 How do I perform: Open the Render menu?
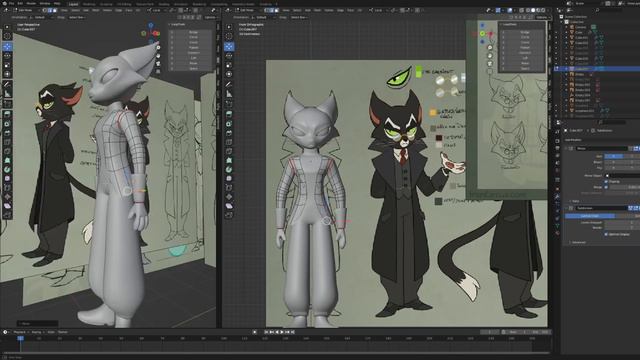coord(31,3)
